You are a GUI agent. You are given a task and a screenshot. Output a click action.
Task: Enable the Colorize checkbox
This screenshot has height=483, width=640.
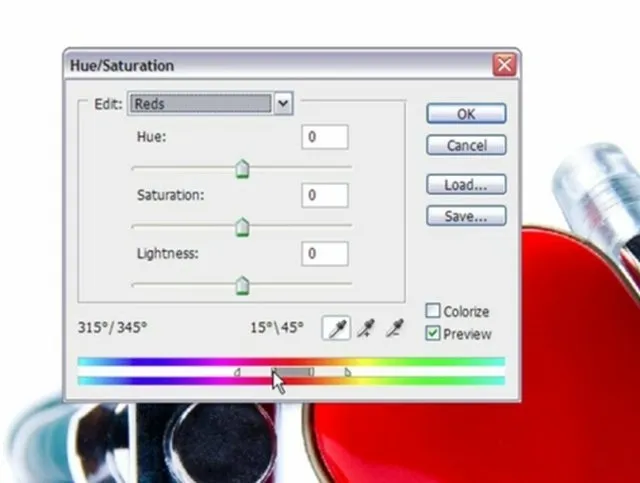(433, 311)
